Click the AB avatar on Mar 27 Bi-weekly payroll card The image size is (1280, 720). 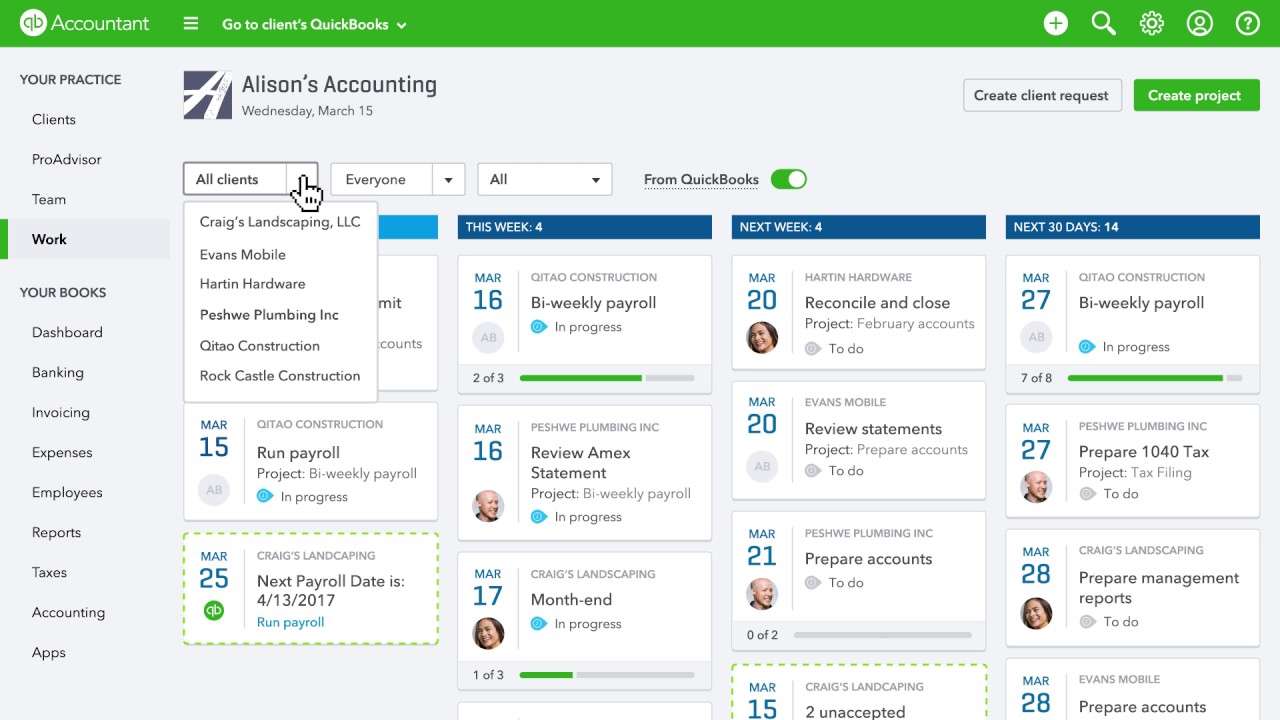[1036, 338]
